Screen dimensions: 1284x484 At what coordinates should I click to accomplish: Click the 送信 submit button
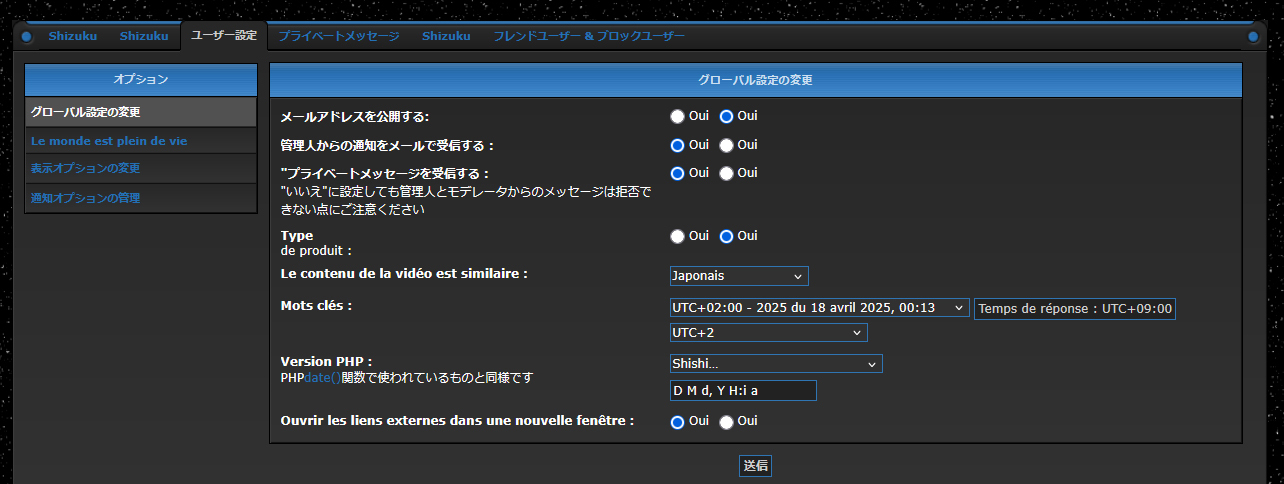(x=756, y=466)
